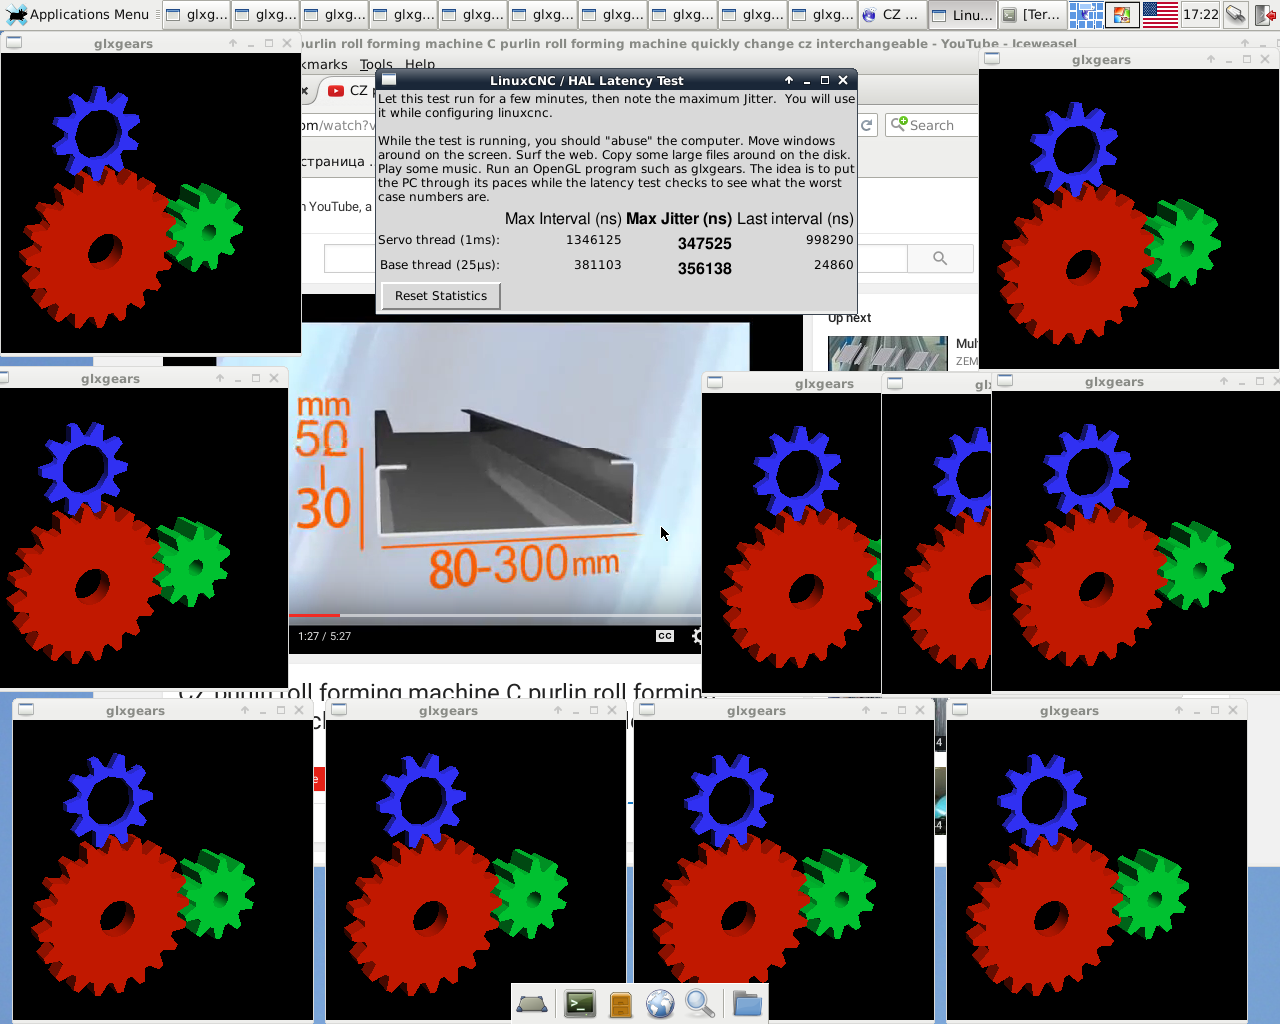Click Reset Statistics in the Latency Test
This screenshot has width=1280, height=1024.
click(441, 296)
